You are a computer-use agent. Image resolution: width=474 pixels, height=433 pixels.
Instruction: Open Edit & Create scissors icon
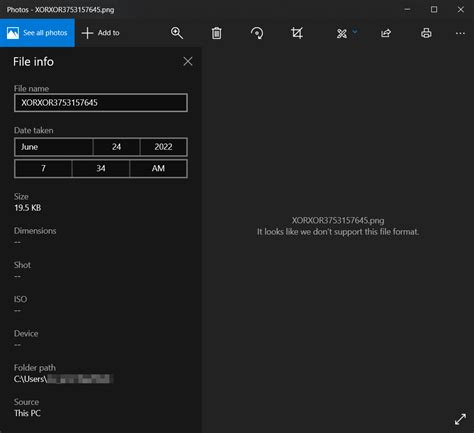tap(342, 34)
